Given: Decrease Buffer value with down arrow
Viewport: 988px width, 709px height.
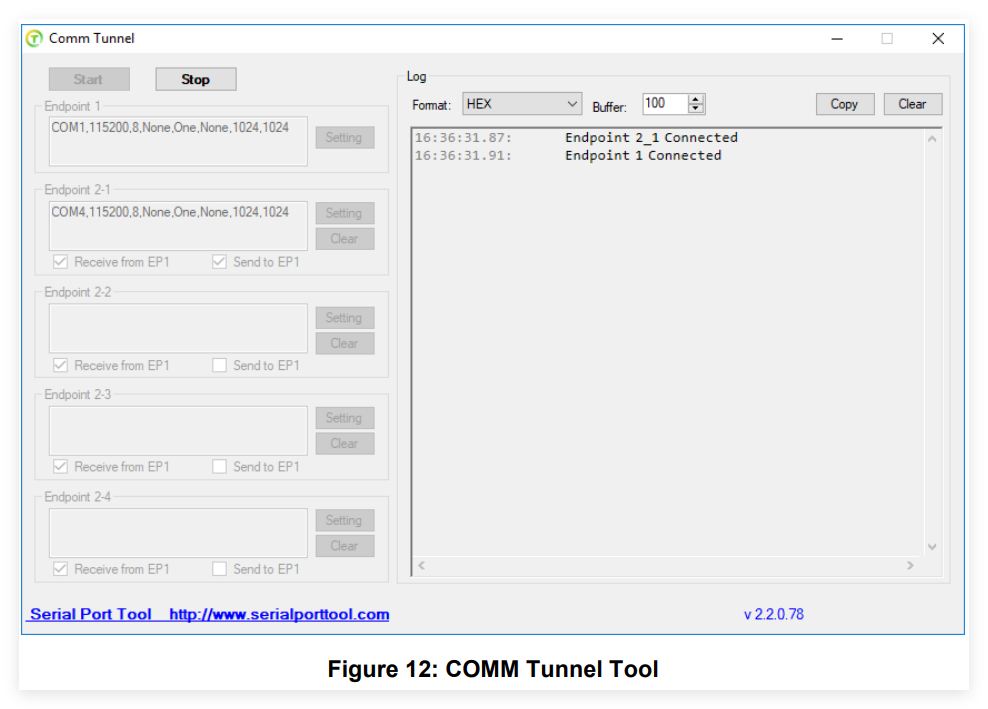Looking at the screenshot, I should pos(696,108).
